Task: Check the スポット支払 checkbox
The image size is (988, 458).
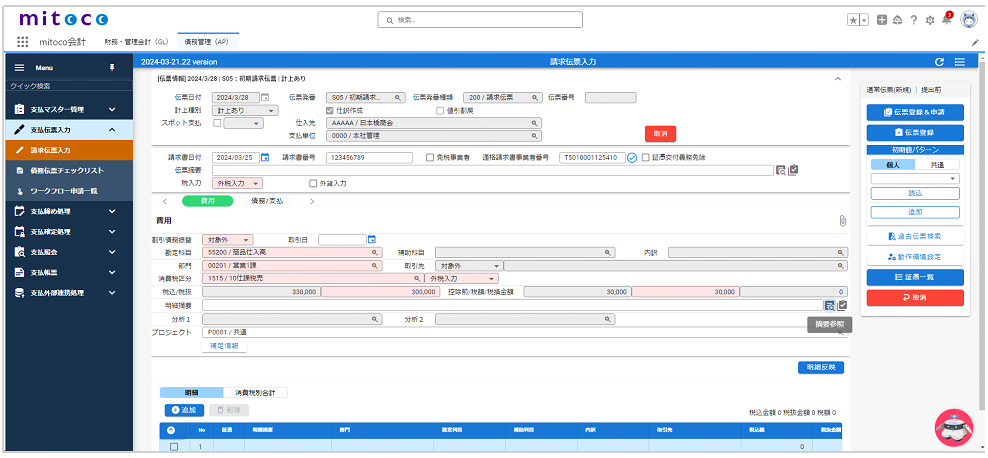Action: point(217,123)
